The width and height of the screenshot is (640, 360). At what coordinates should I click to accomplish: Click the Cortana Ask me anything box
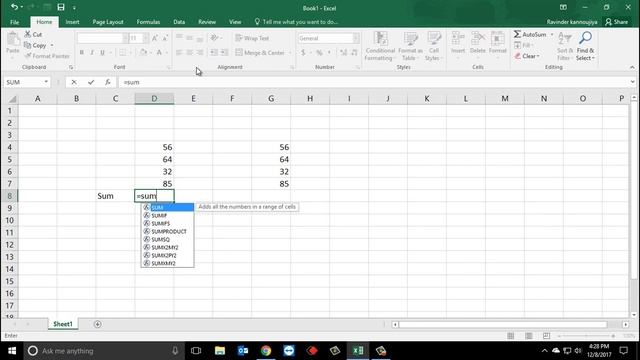point(104,351)
